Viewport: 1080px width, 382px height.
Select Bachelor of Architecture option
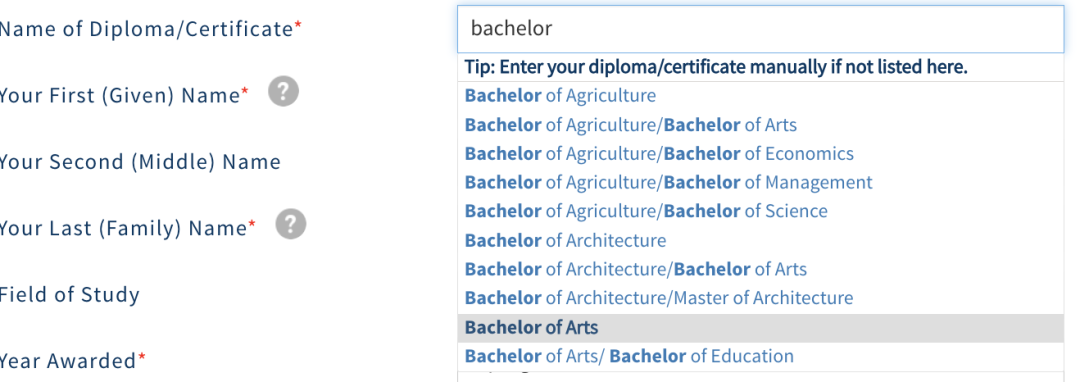[760, 240]
